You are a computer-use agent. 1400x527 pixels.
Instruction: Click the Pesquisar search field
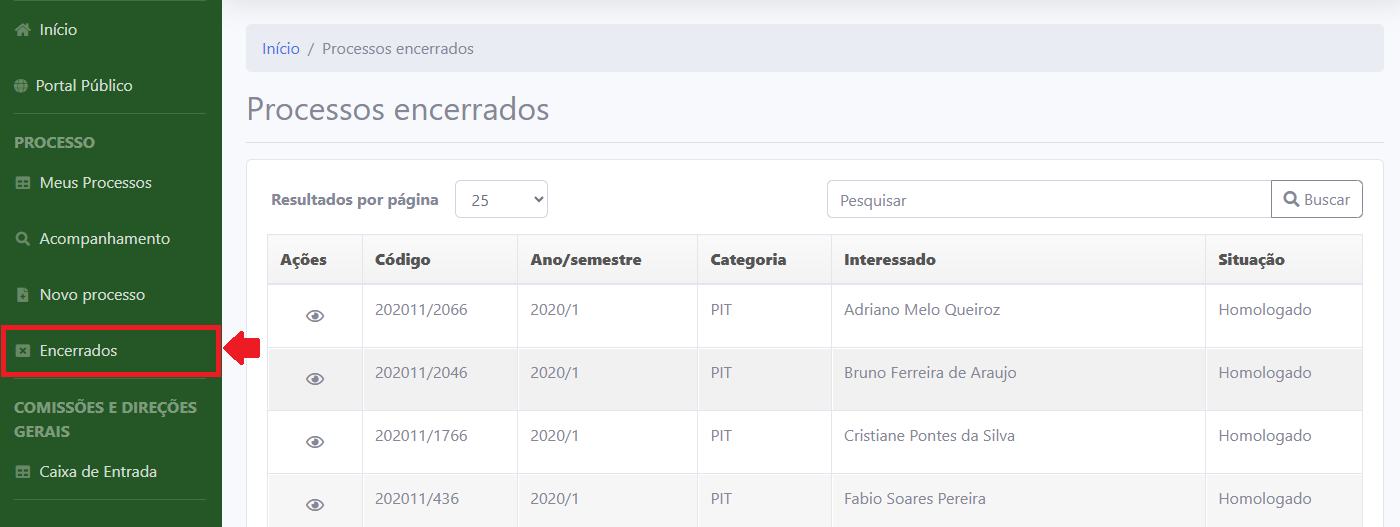(1048, 200)
